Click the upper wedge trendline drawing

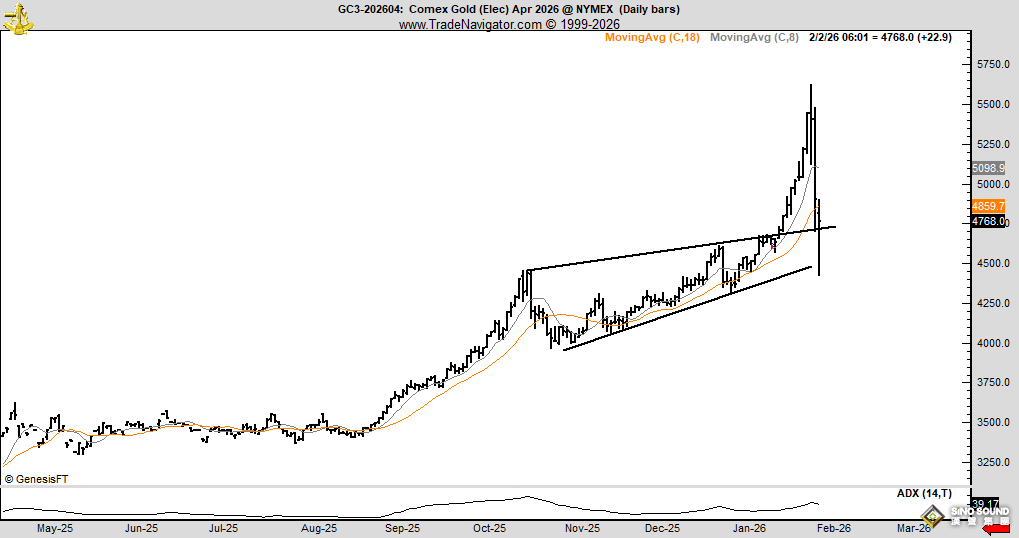tap(681, 248)
